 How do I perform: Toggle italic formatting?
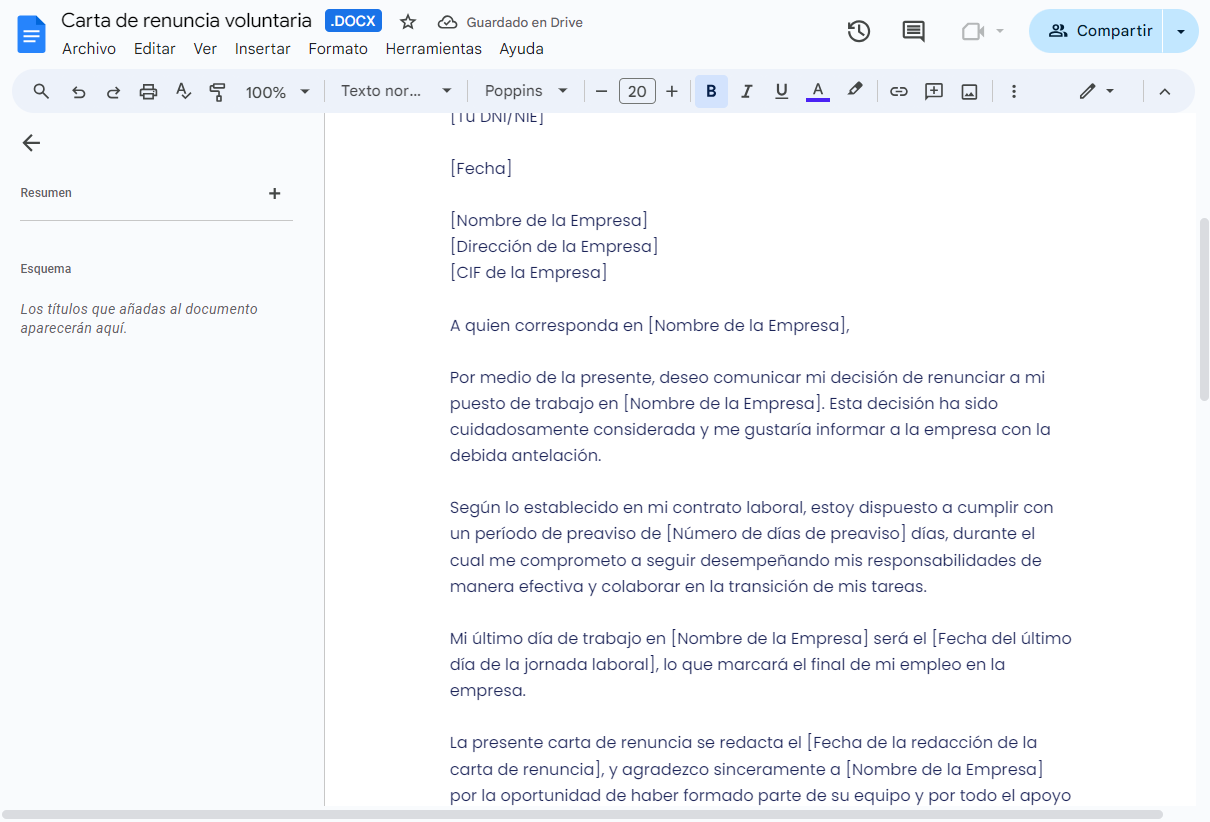pos(746,91)
